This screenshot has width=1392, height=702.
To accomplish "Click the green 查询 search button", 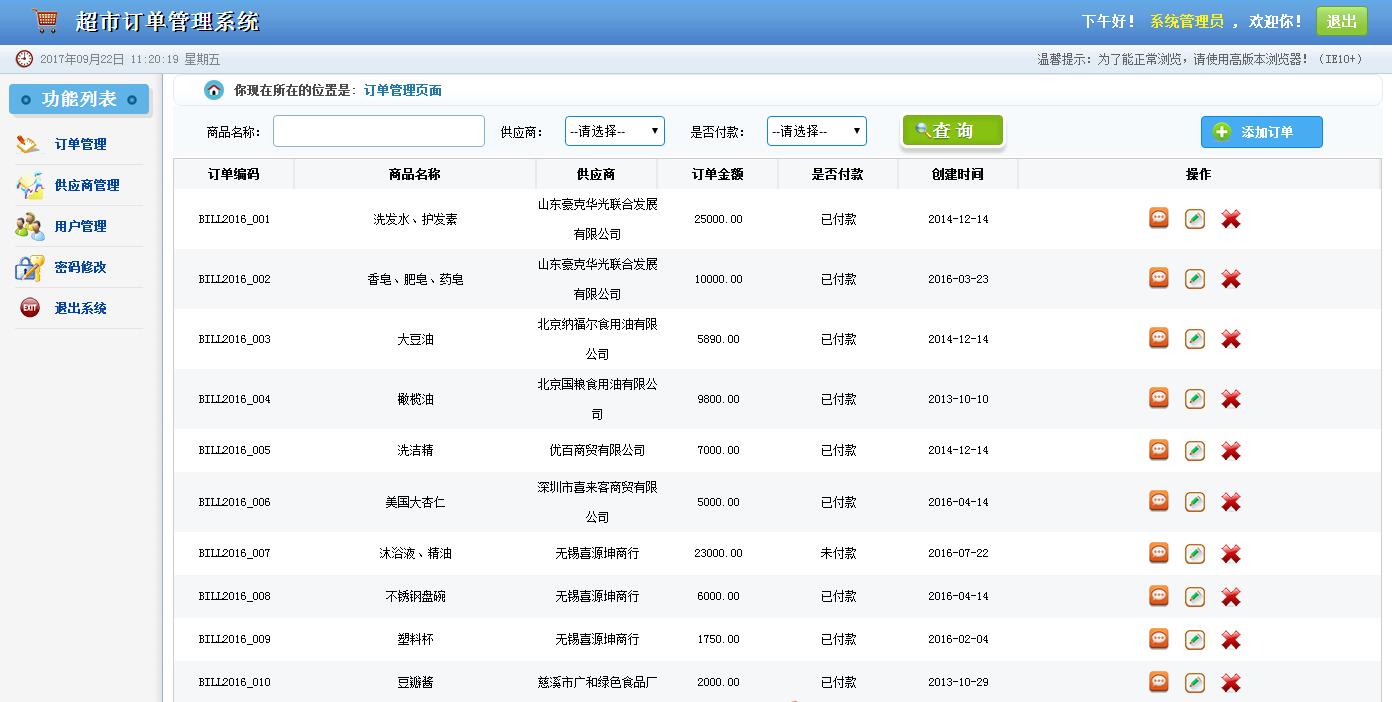I will click(x=952, y=131).
